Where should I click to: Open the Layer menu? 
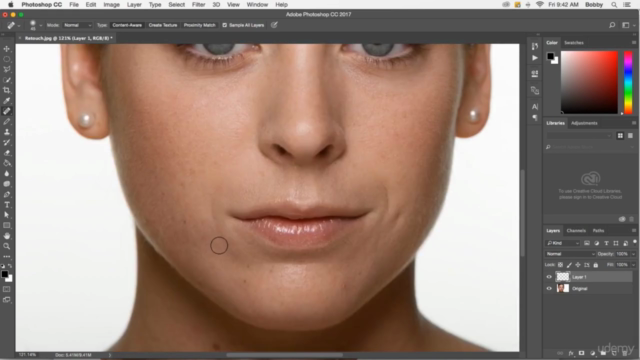(x=134, y=4)
